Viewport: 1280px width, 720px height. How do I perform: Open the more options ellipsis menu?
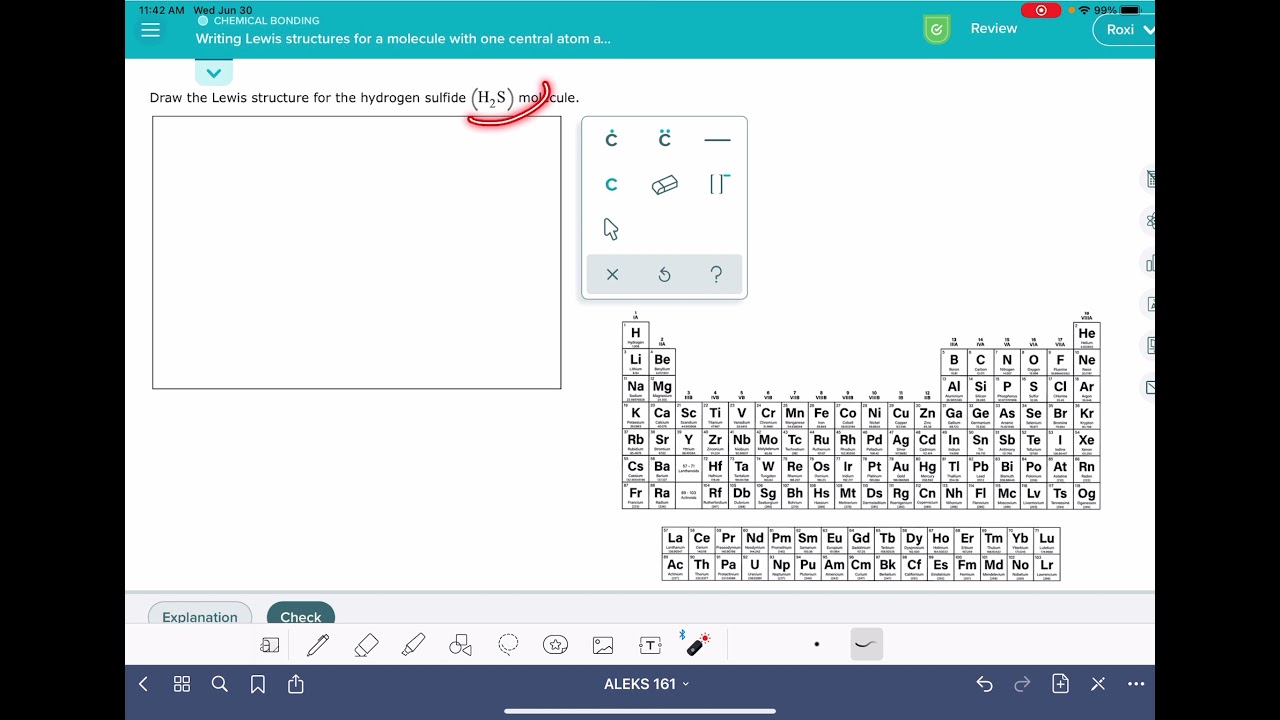click(x=1136, y=684)
